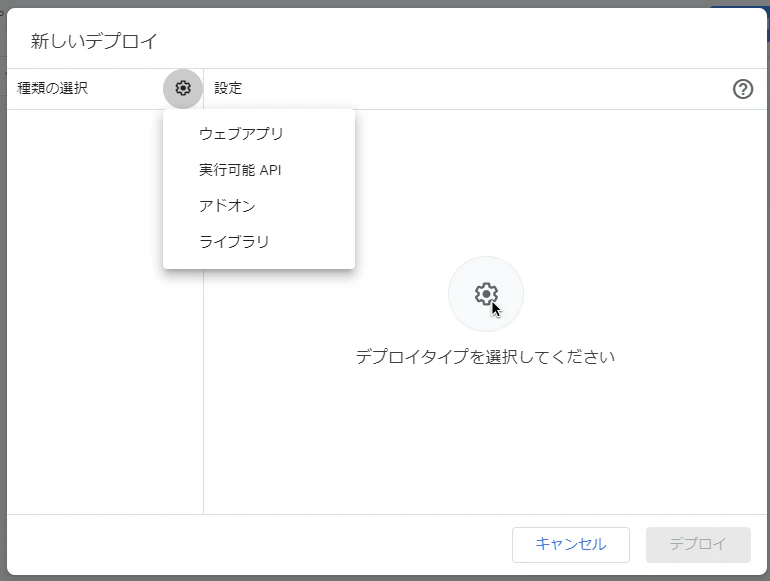770x581 pixels.
Task: Select ウェブアプリ from the deploy type menu
Action: pyautogui.click(x=259, y=134)
